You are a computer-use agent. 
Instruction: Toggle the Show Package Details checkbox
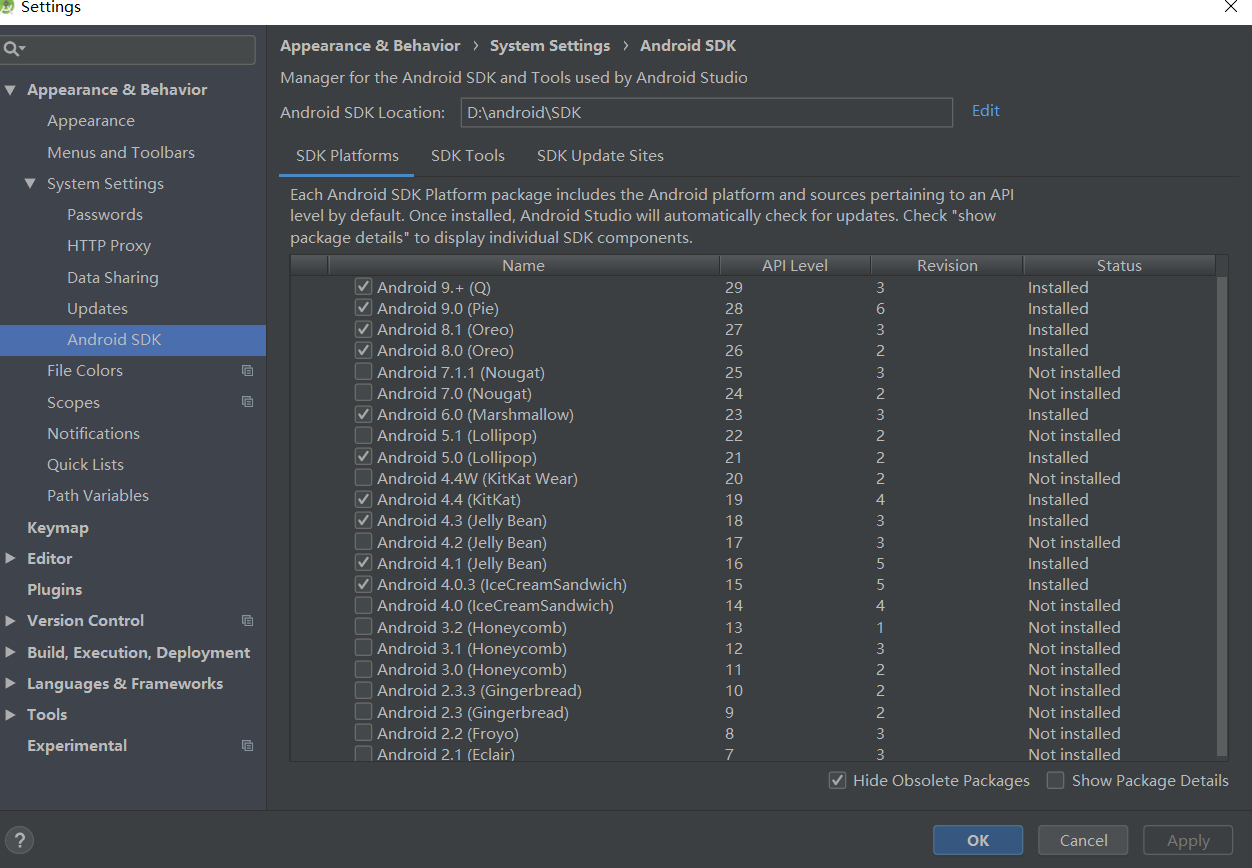click(x=1055, y=781)
